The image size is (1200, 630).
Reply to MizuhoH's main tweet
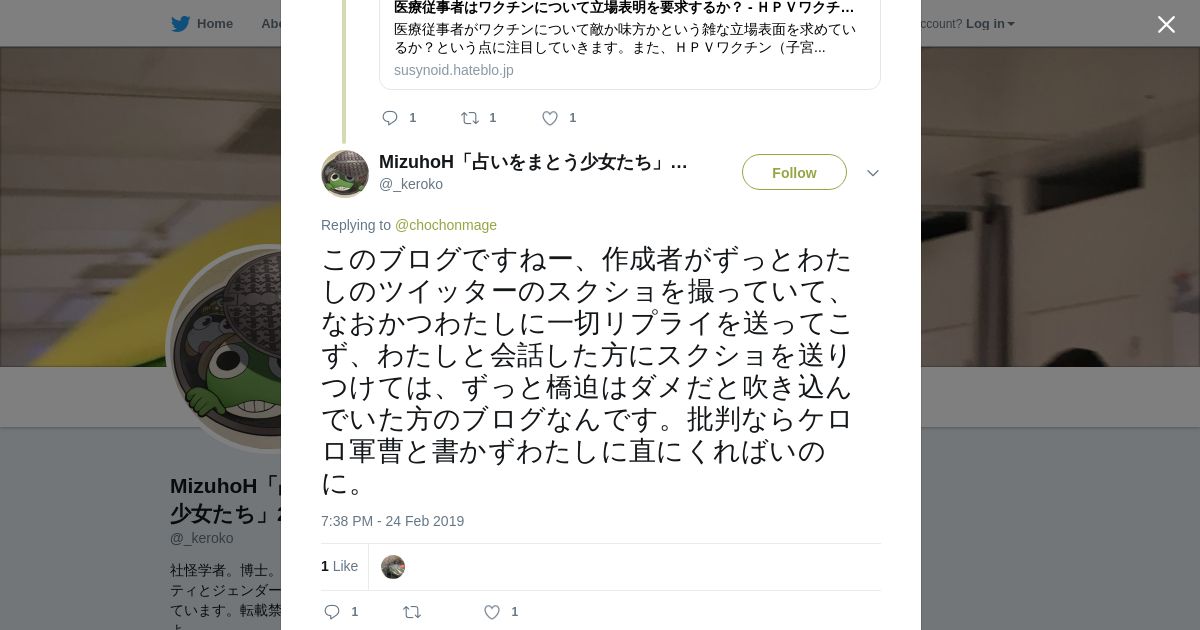[332, 612]
